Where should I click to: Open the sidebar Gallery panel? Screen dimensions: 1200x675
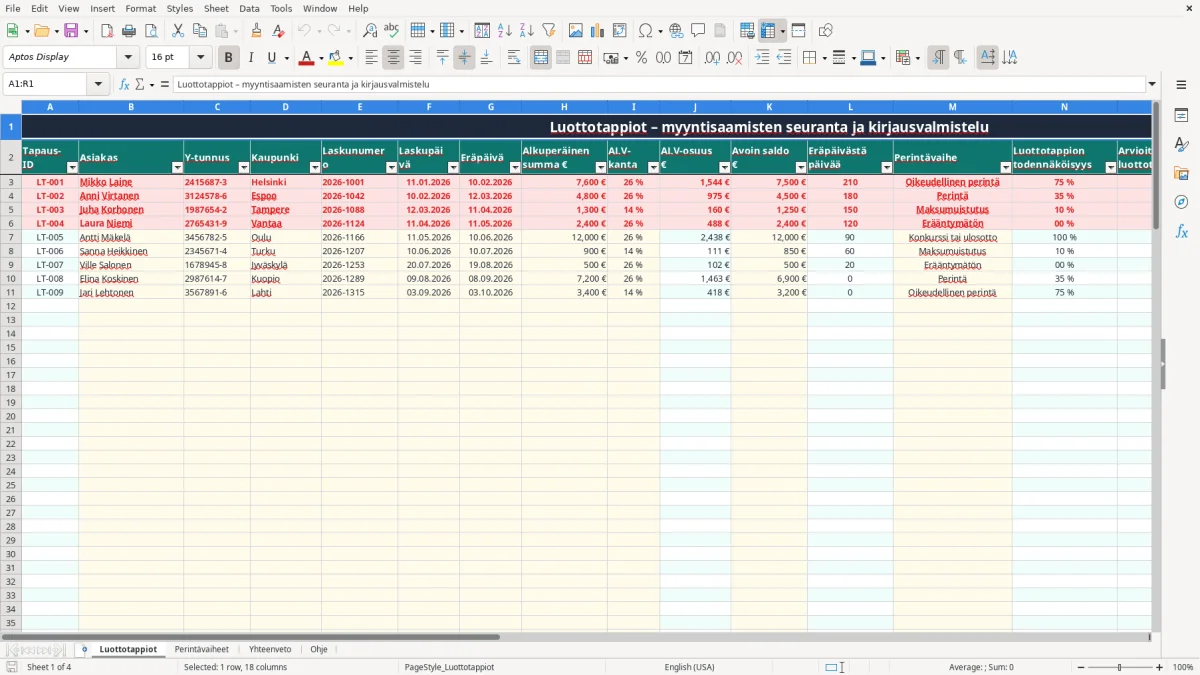[x=1181, y=174]
